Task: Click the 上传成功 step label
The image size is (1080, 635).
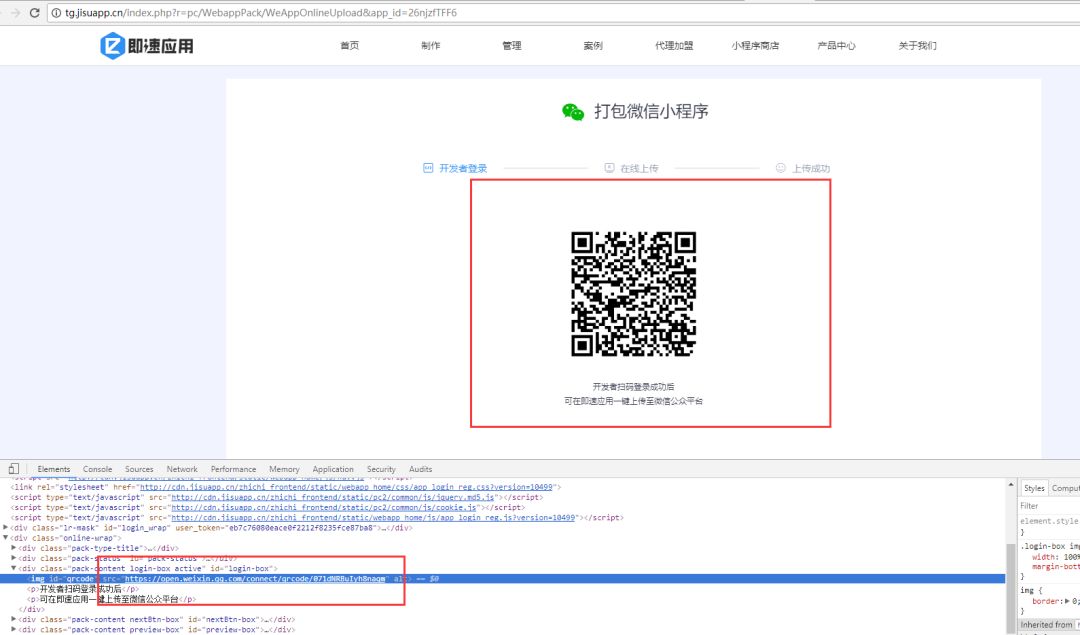Action: (x=811, y=168)
